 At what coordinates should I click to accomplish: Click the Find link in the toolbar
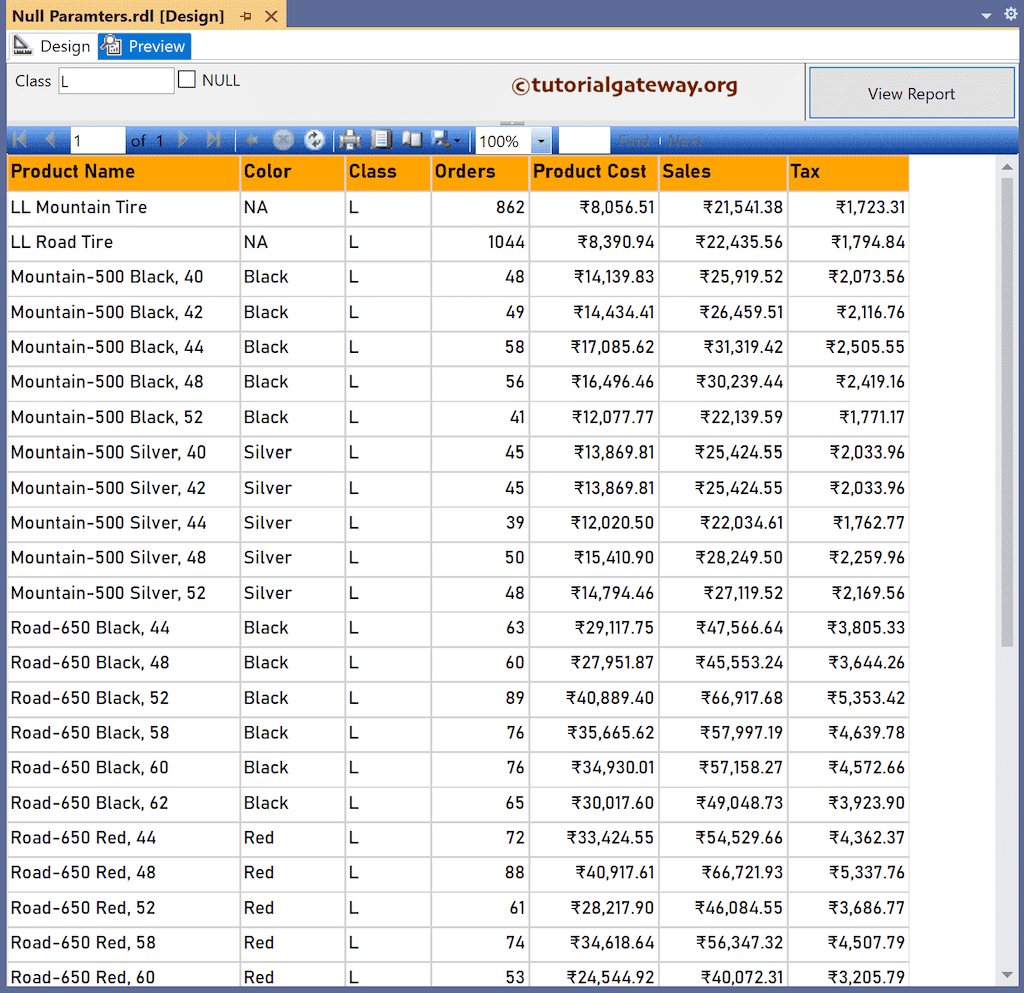[x=635, y=140]
